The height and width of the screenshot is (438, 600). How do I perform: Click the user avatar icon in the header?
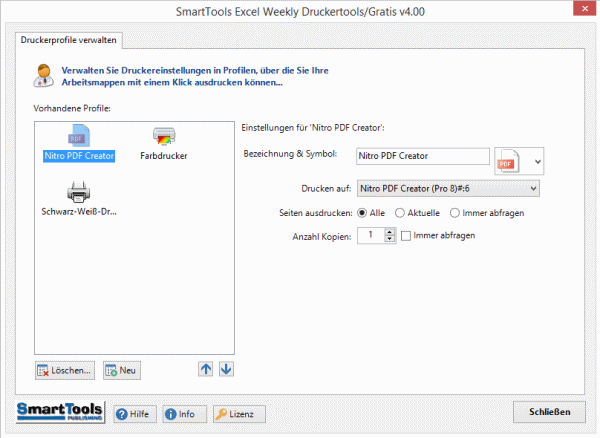point(44,75)
